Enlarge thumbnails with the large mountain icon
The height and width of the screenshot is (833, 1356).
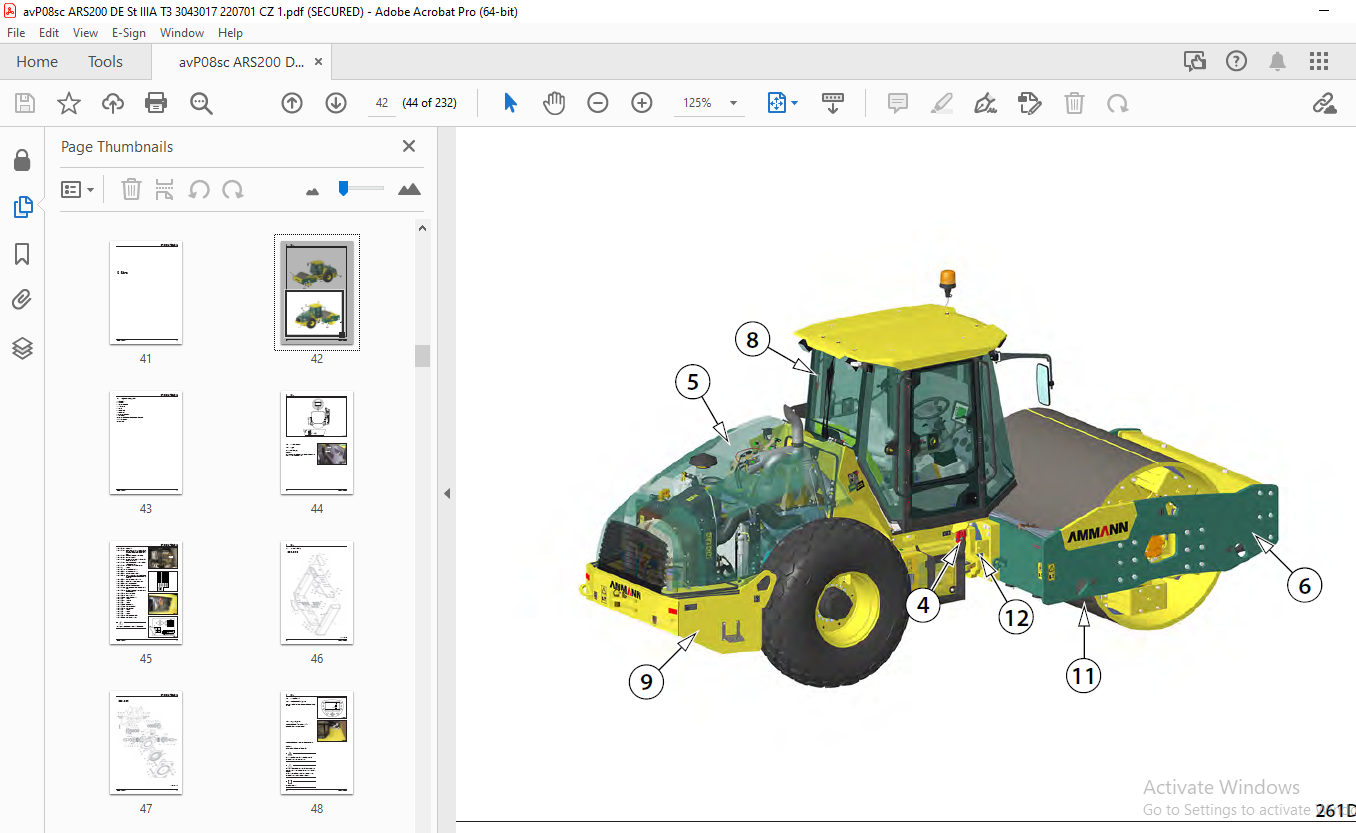409,189
